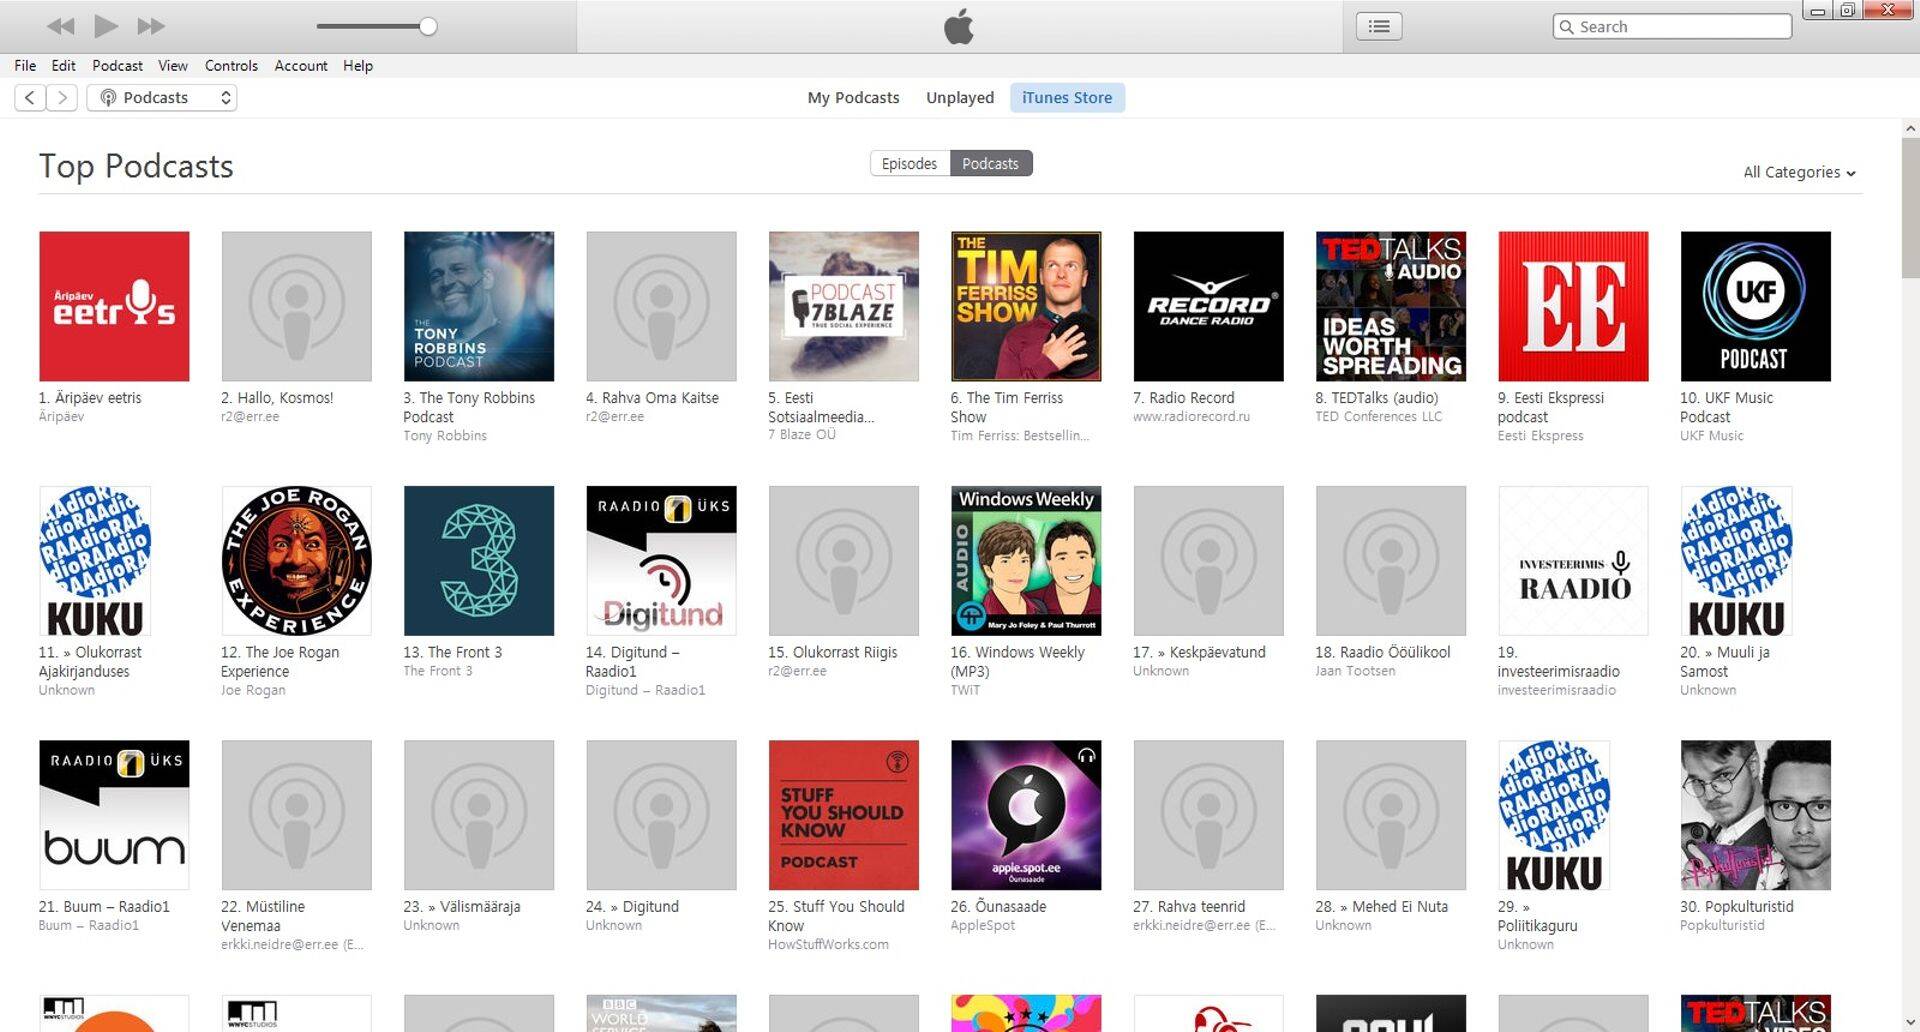Open the Unplayed tab
The image size is (1920, 1032).
[959, 97]
